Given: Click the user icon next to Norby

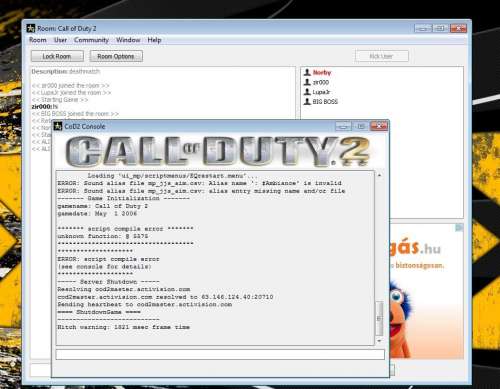Looking at the screenshot, I should (307, 72).
